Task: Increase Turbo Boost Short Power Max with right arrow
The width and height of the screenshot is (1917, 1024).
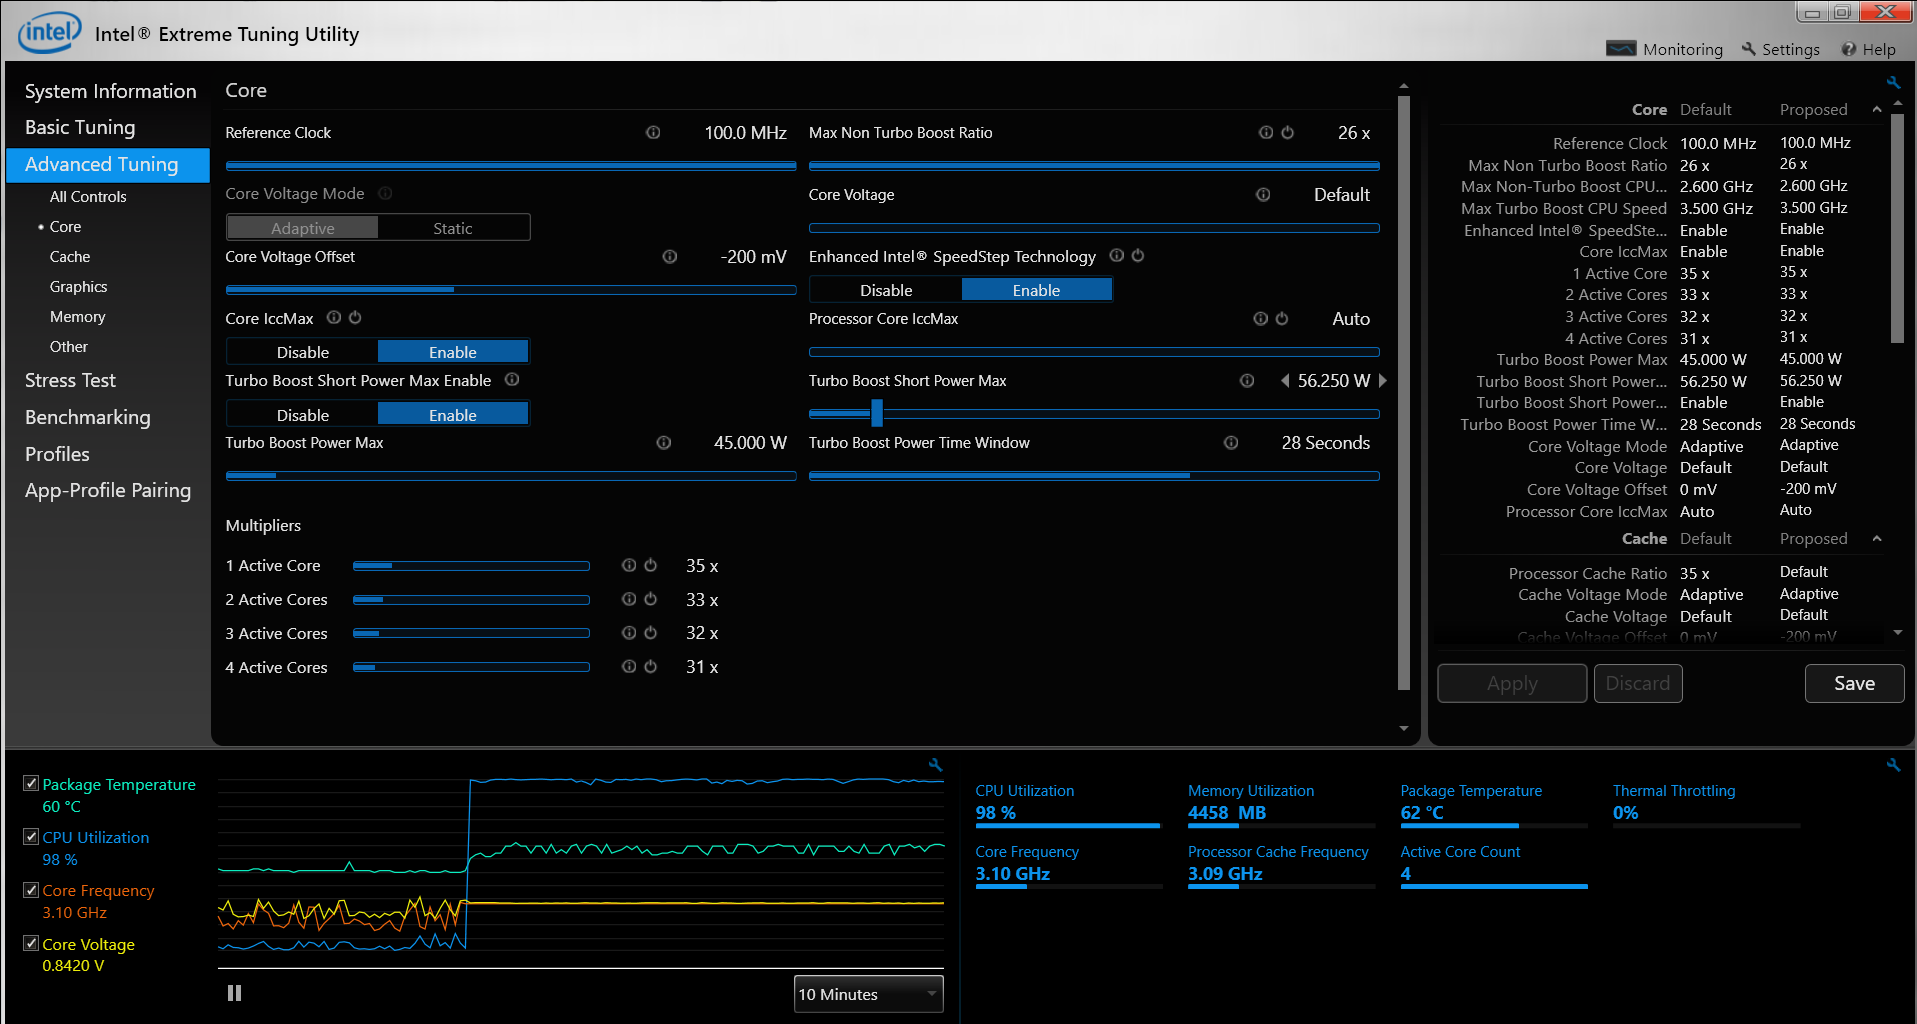Action: (x=1383, y=380)
